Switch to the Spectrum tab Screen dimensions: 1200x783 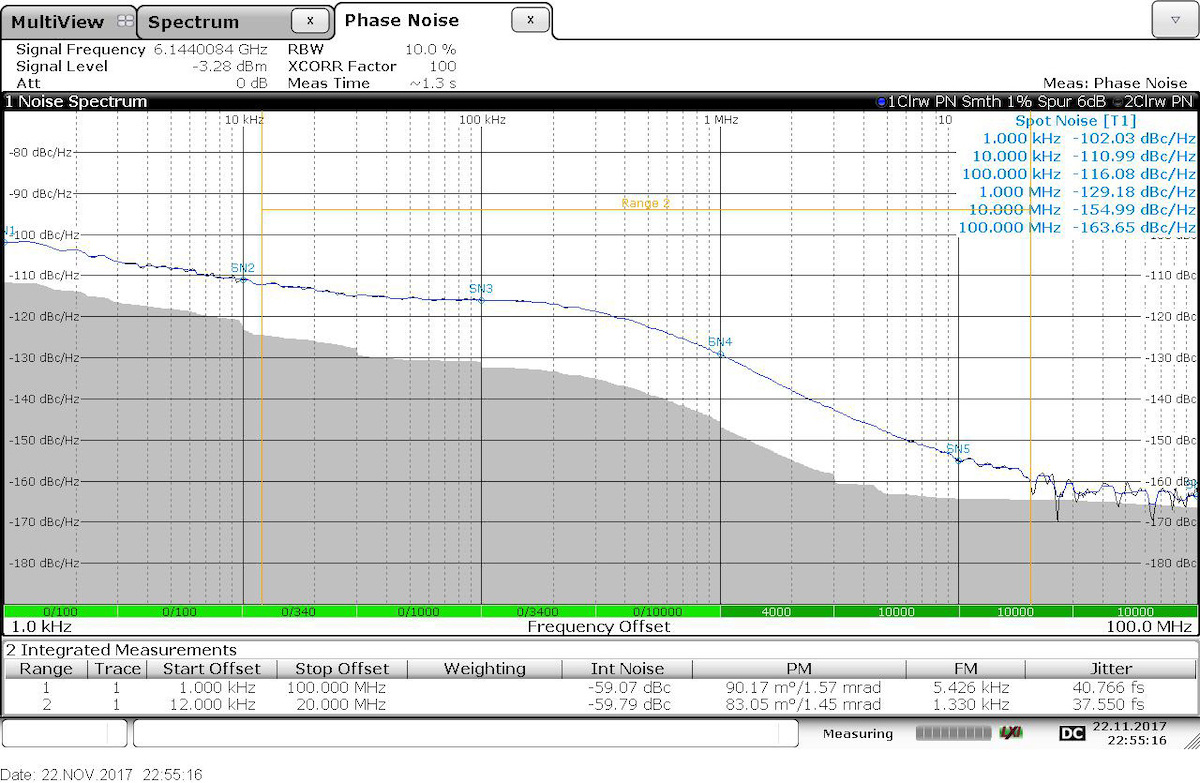(x=194, y=22)
